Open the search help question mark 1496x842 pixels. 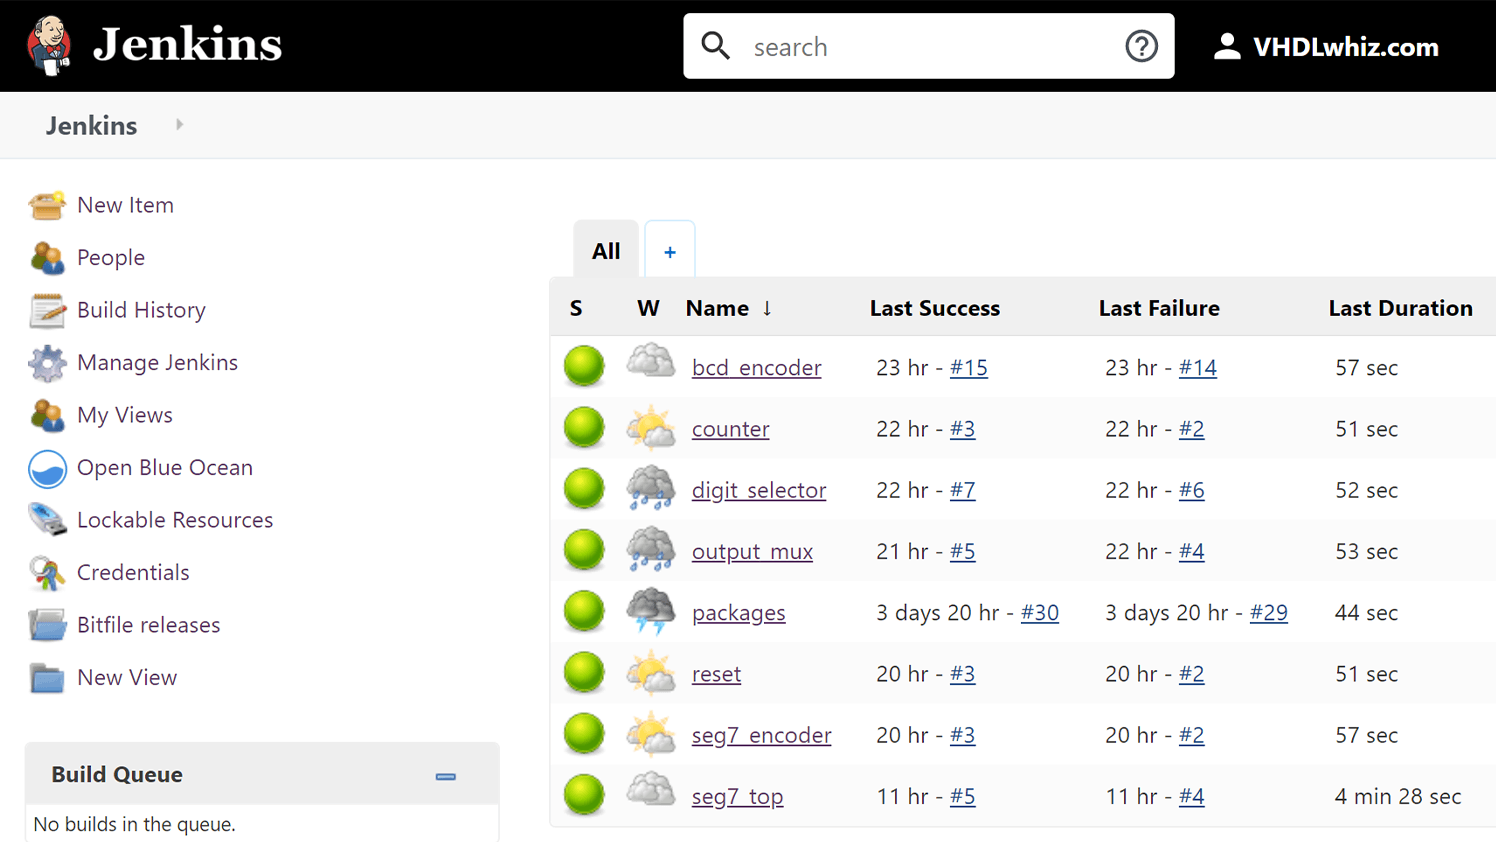[1141, 45]
